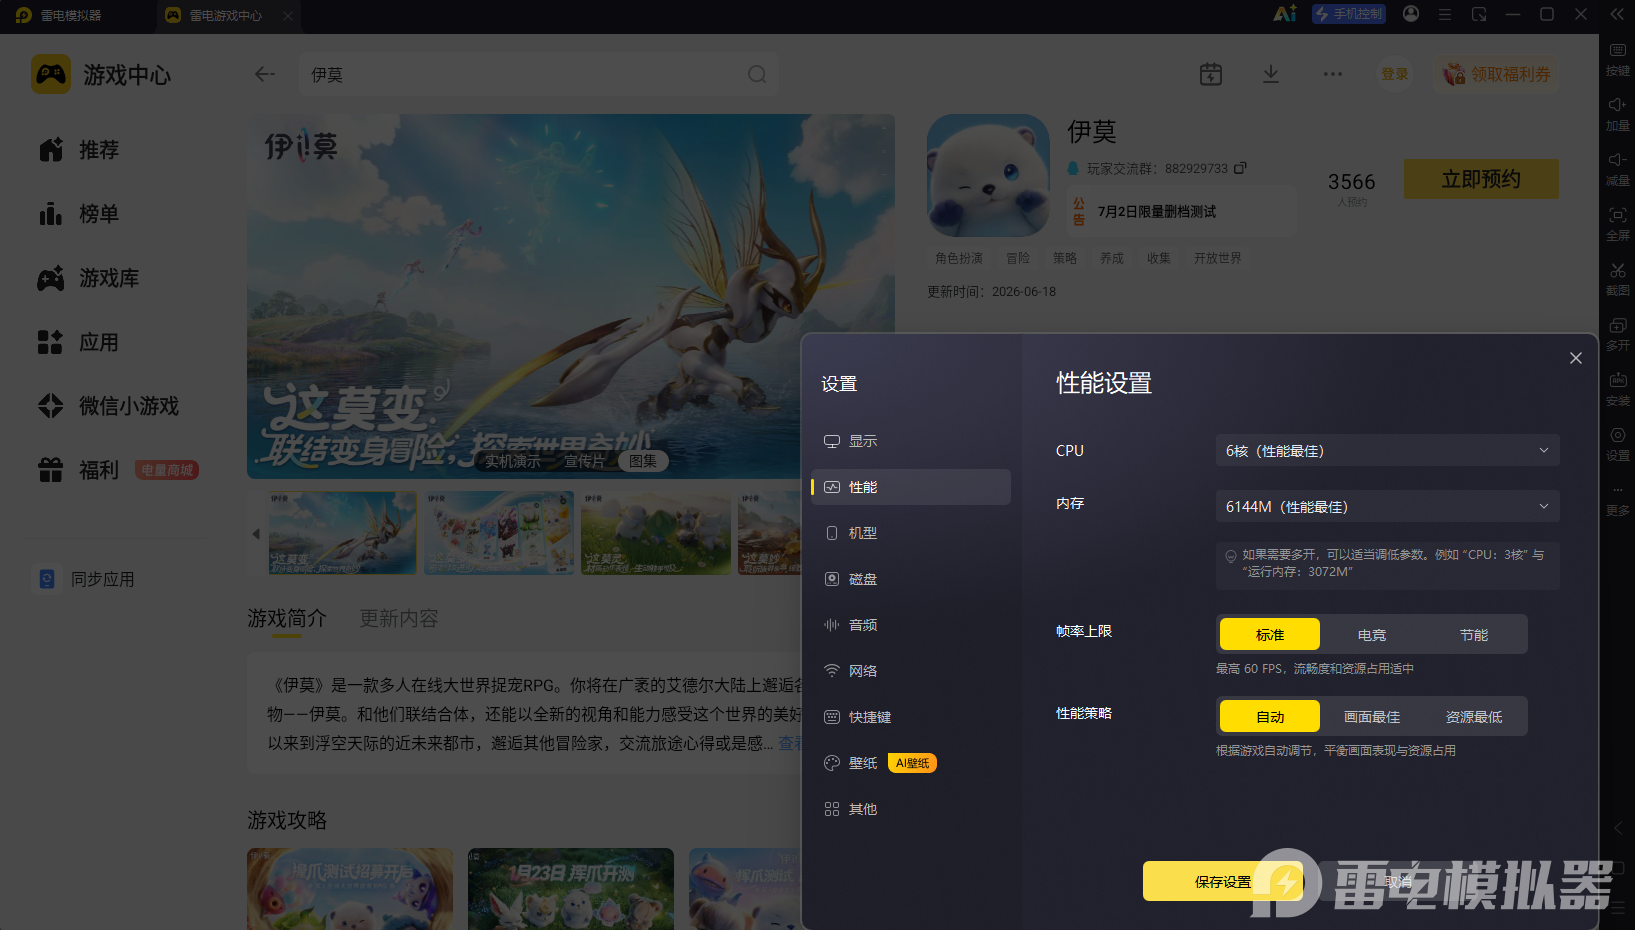Toggle 全屏 fullscreen in the sidebar
The image size is (1635, 930).
tap(1617, 223)
